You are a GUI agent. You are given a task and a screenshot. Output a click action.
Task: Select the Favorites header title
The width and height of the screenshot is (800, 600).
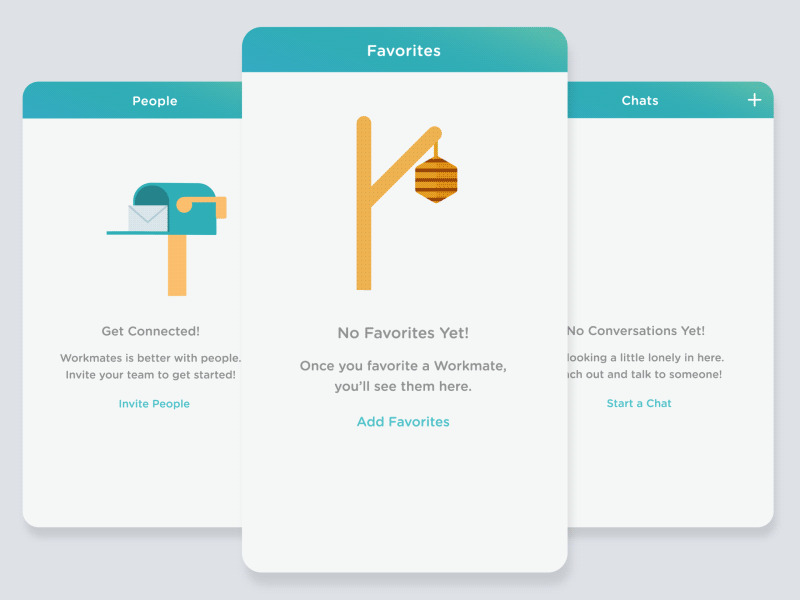point(404,51)
